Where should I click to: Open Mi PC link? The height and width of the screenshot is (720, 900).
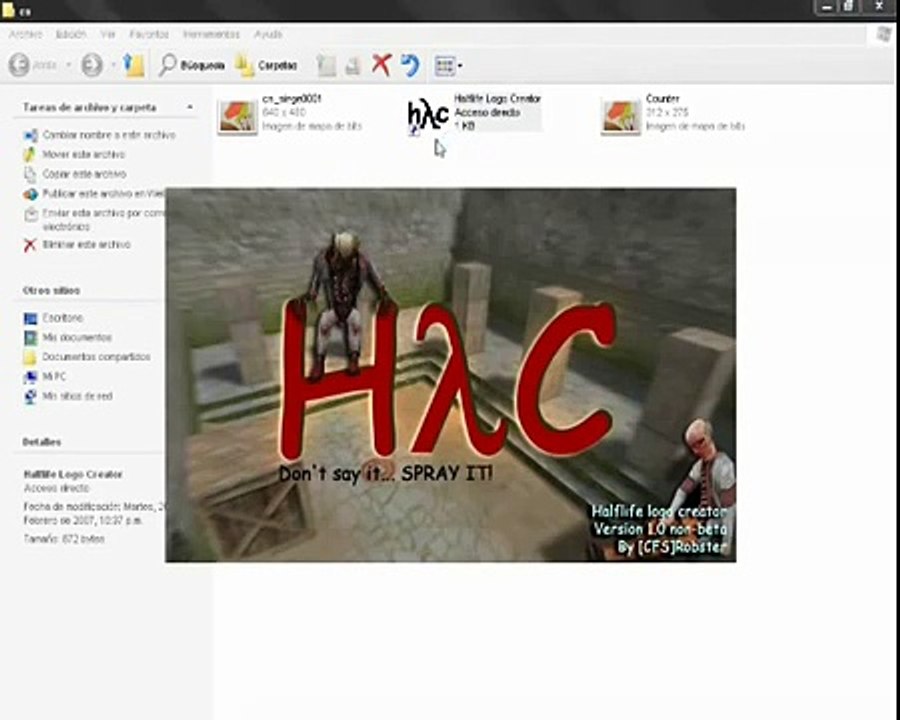(54, 376)
